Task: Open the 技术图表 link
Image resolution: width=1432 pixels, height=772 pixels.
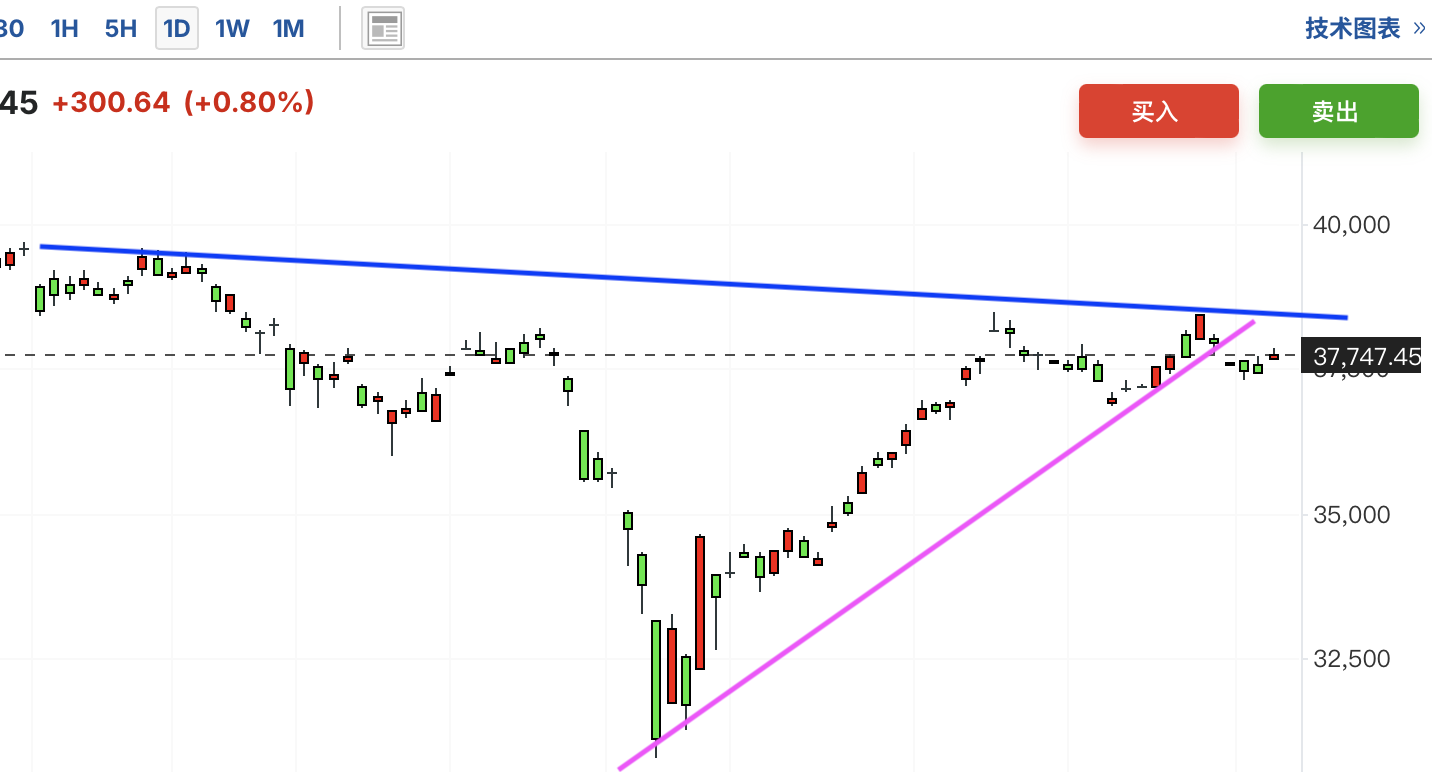Action: (1352, 28)
